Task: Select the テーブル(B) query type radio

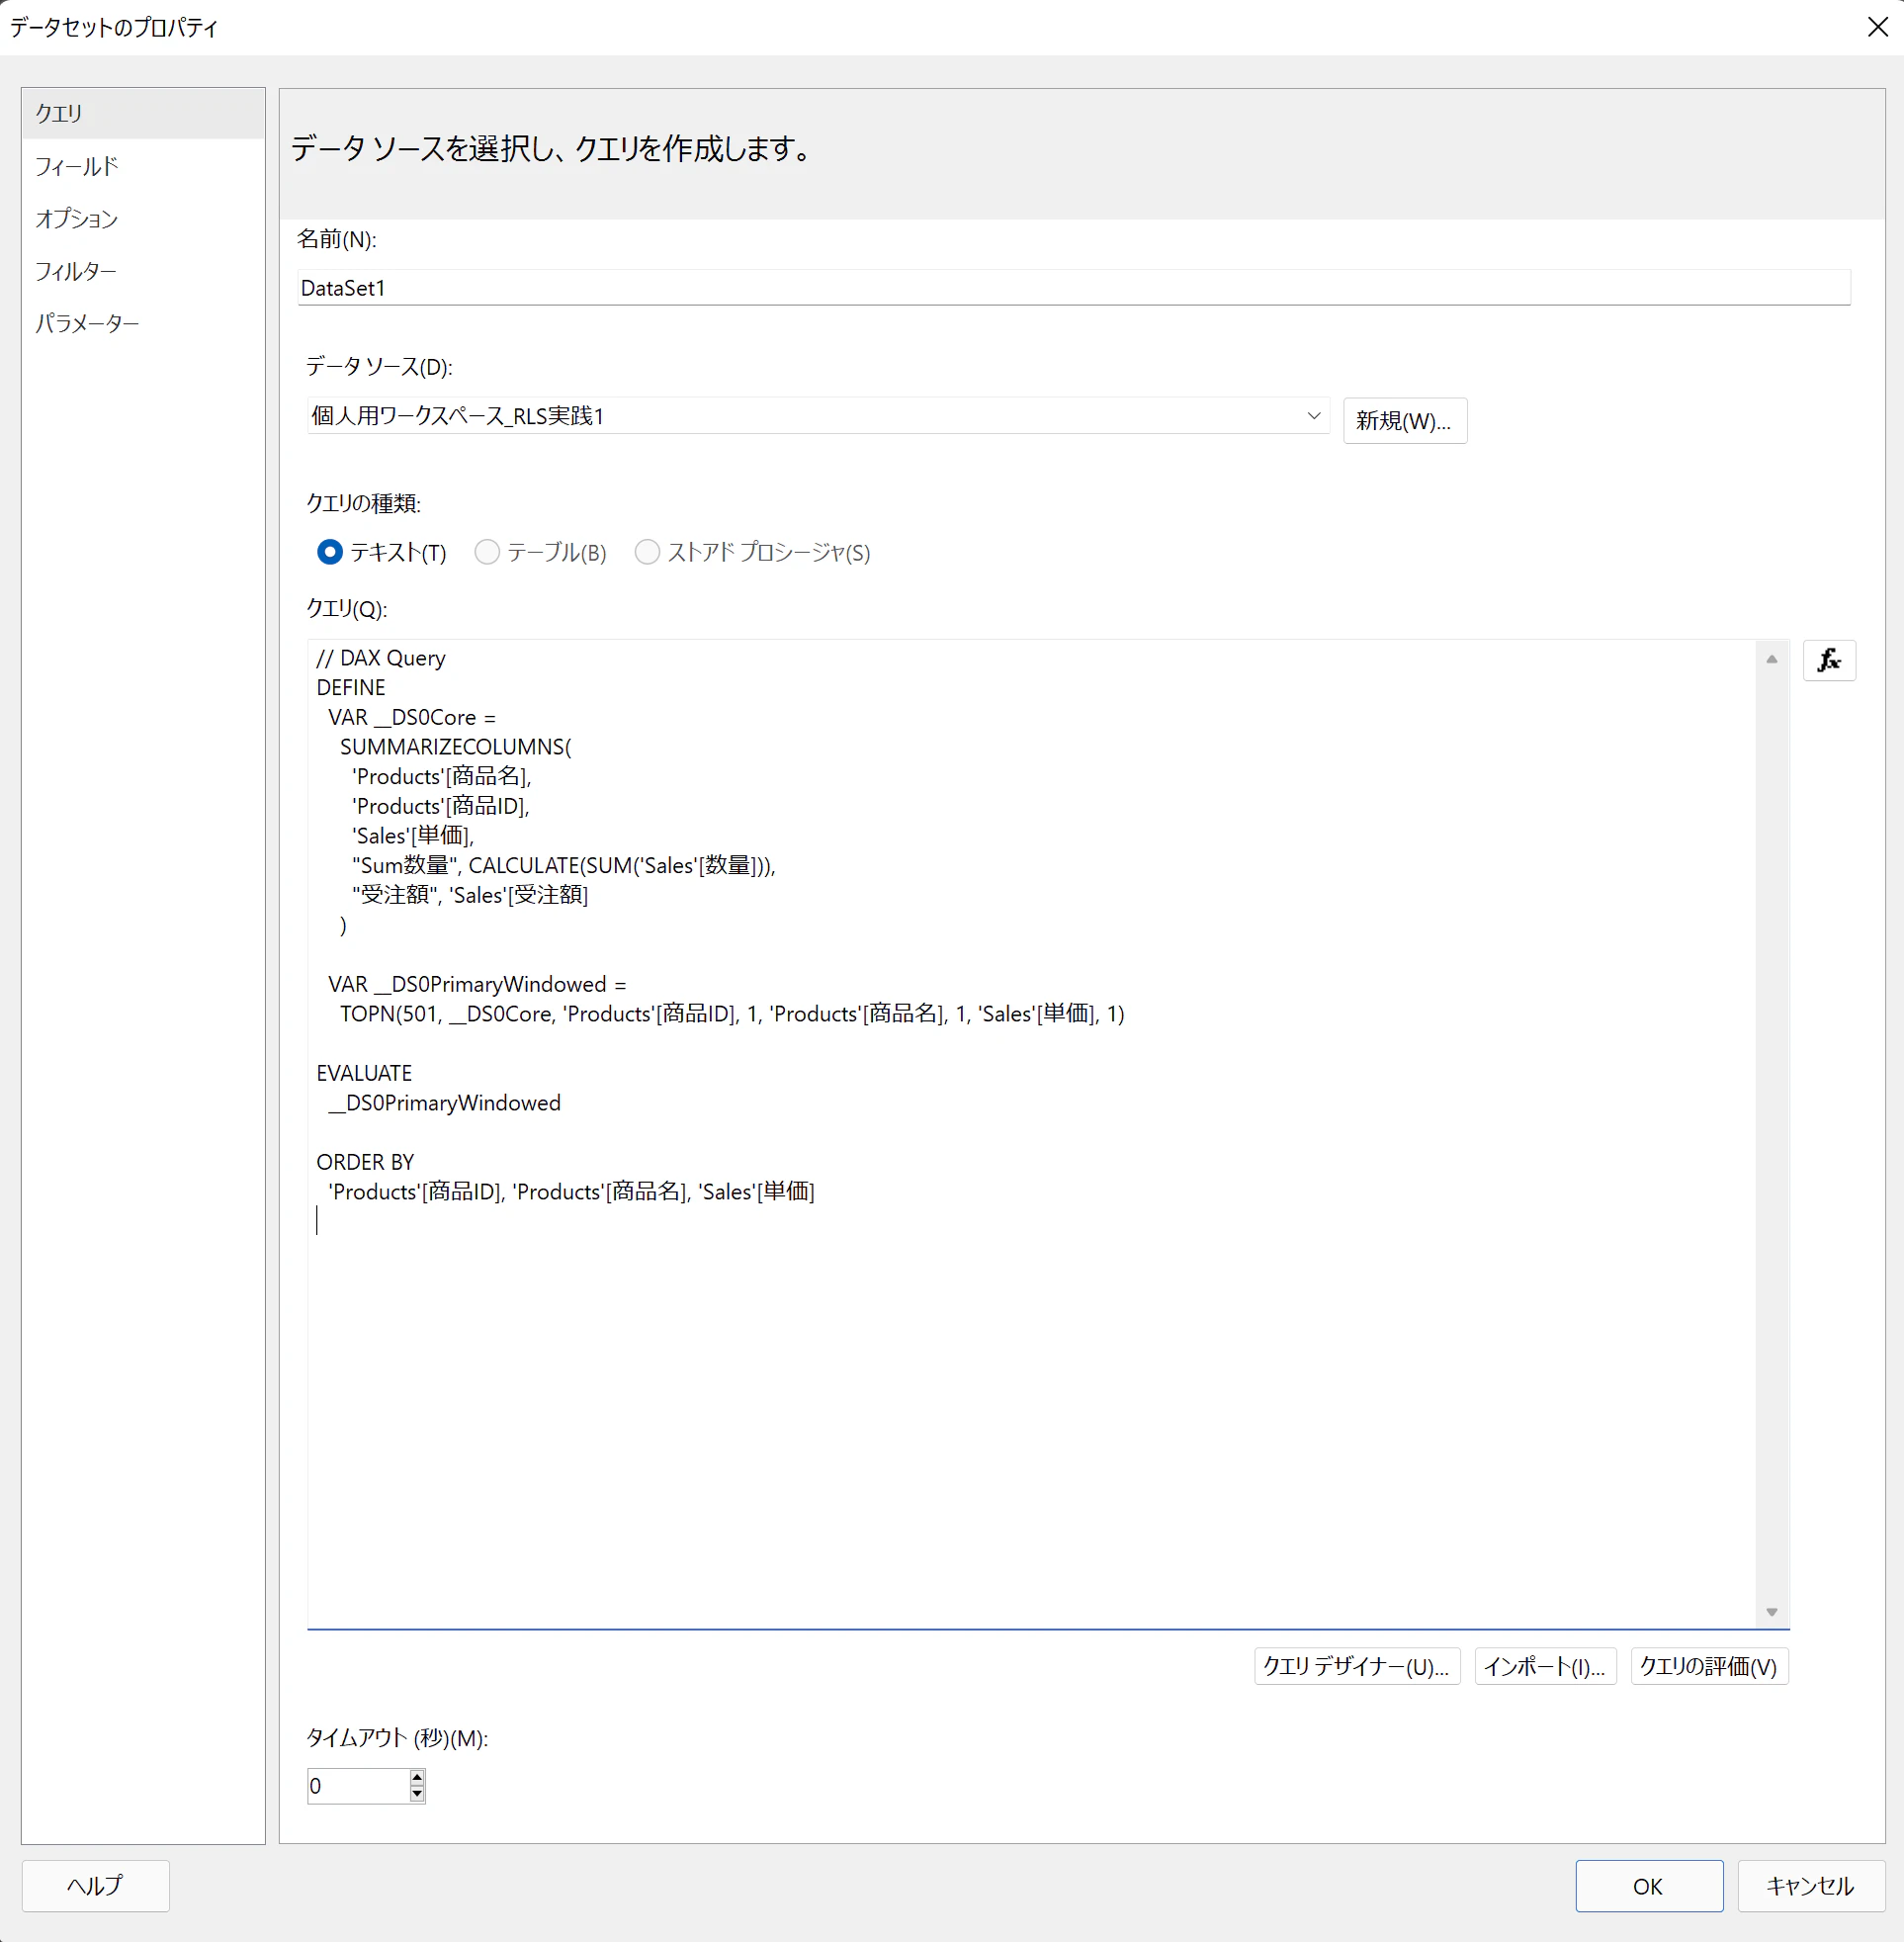Action: 487,552
